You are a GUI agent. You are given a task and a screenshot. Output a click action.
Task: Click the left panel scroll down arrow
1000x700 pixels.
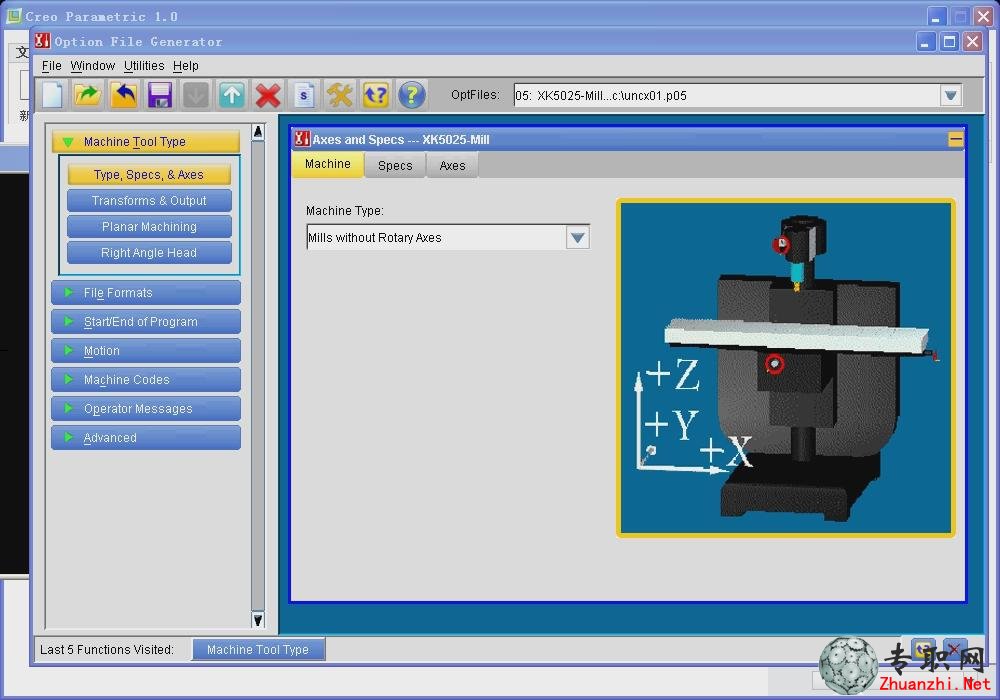pos(258,620)
